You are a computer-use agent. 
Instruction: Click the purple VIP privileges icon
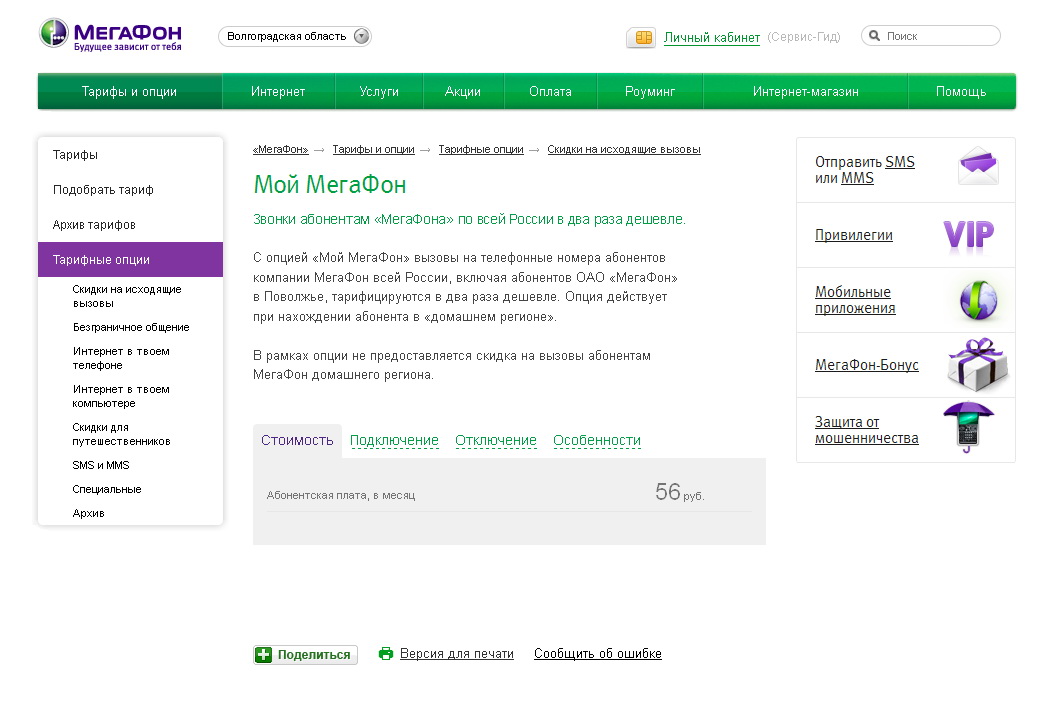(x=968, y=235)
